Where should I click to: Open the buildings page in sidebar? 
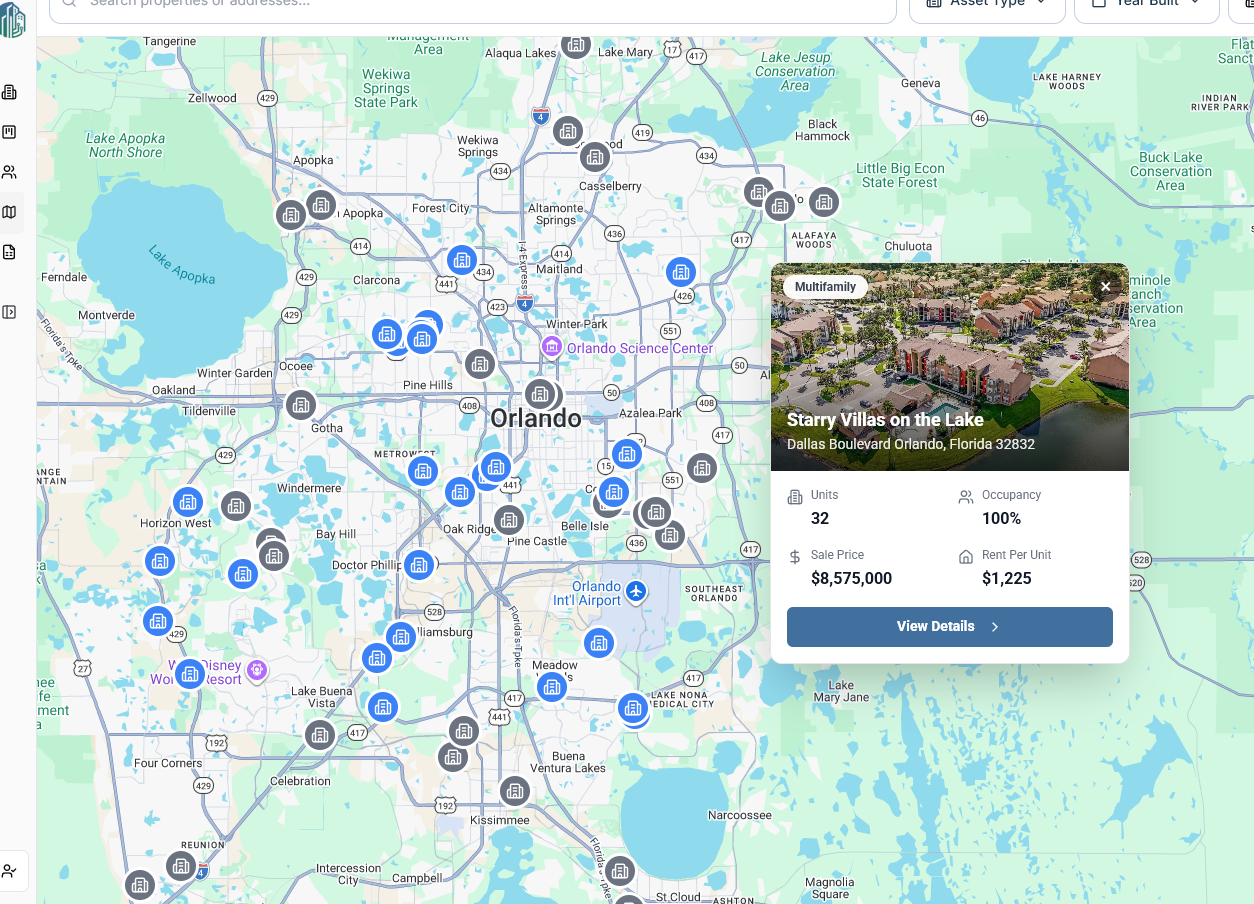(x=10, y=93)
